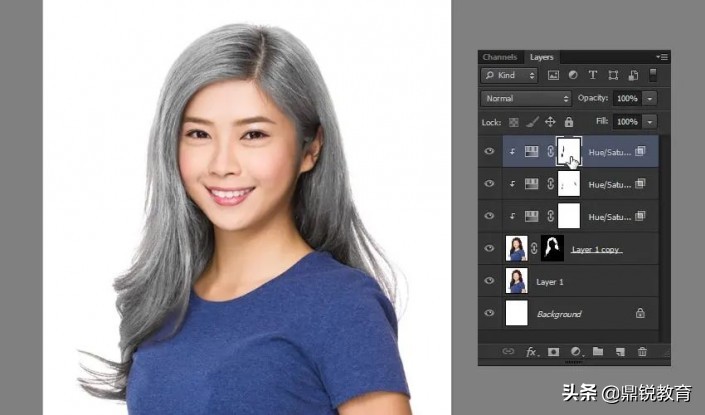Switch to the Channels tab
The image size is (705, 415).
coord(500,57)
